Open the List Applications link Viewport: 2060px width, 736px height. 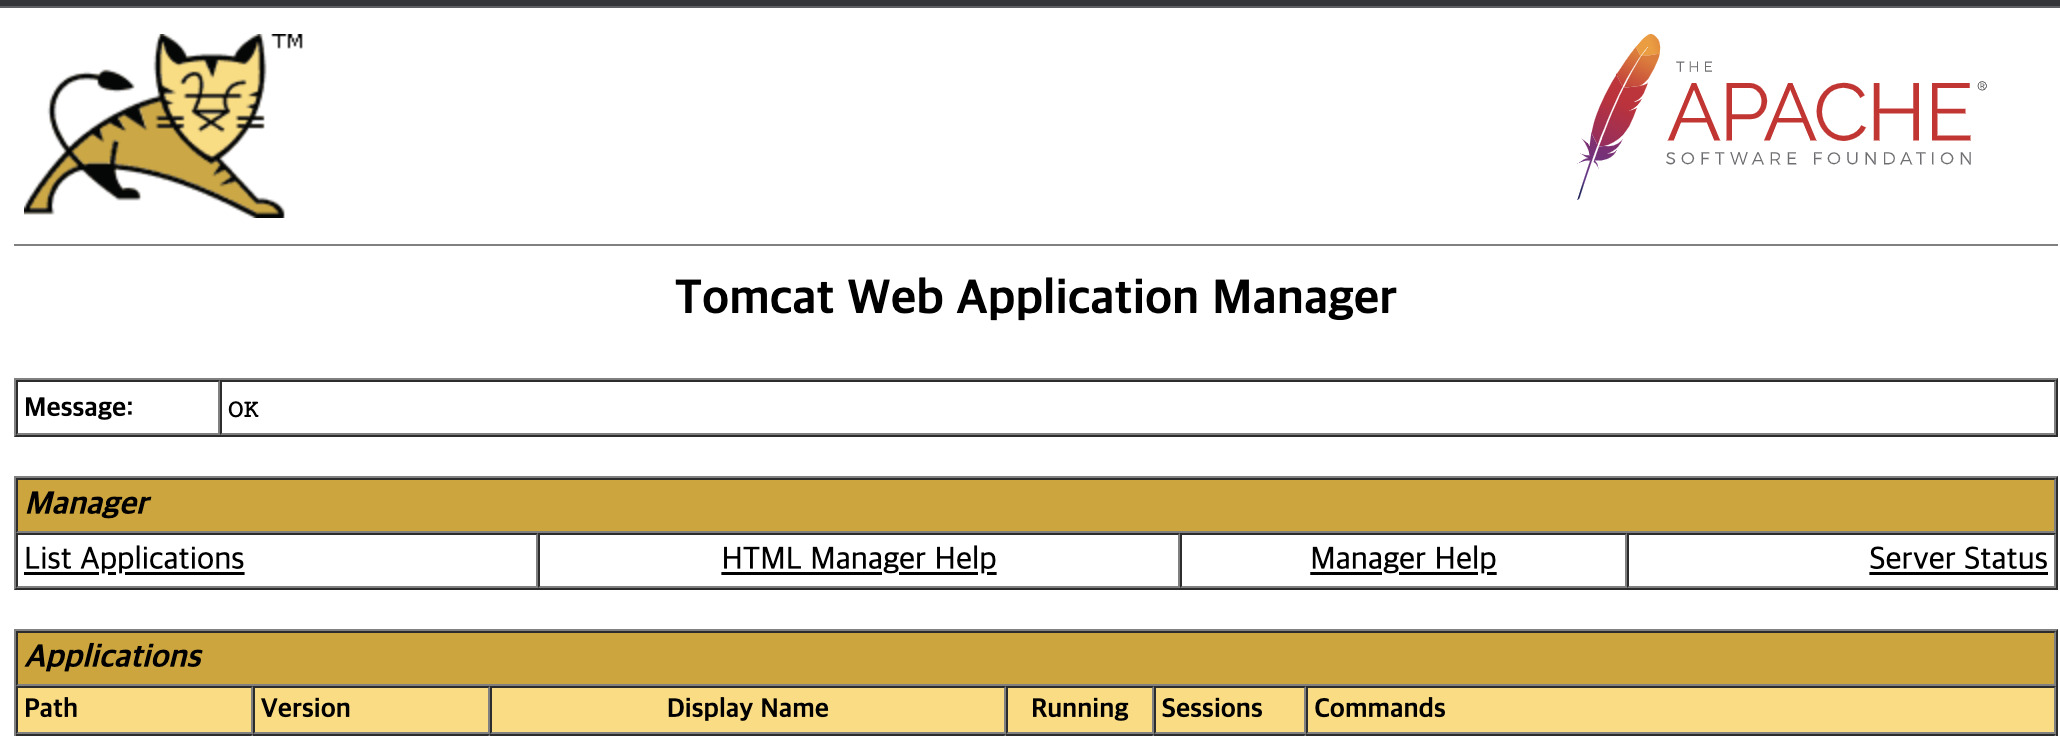point(134,559)
